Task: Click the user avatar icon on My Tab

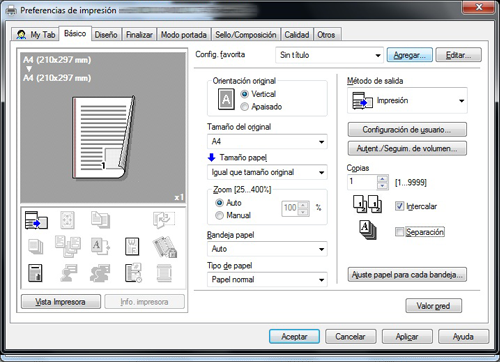Action: coord(21,34)
